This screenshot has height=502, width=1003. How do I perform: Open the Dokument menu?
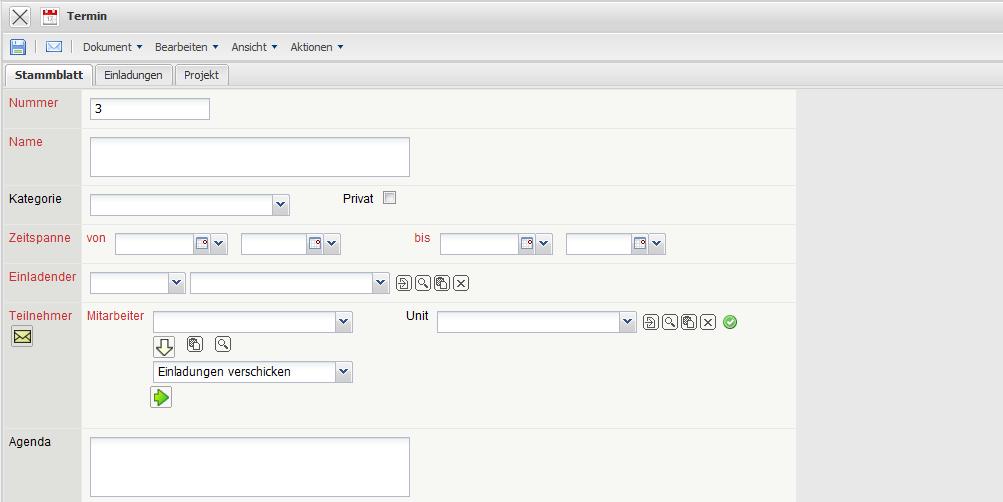[113, 47]
